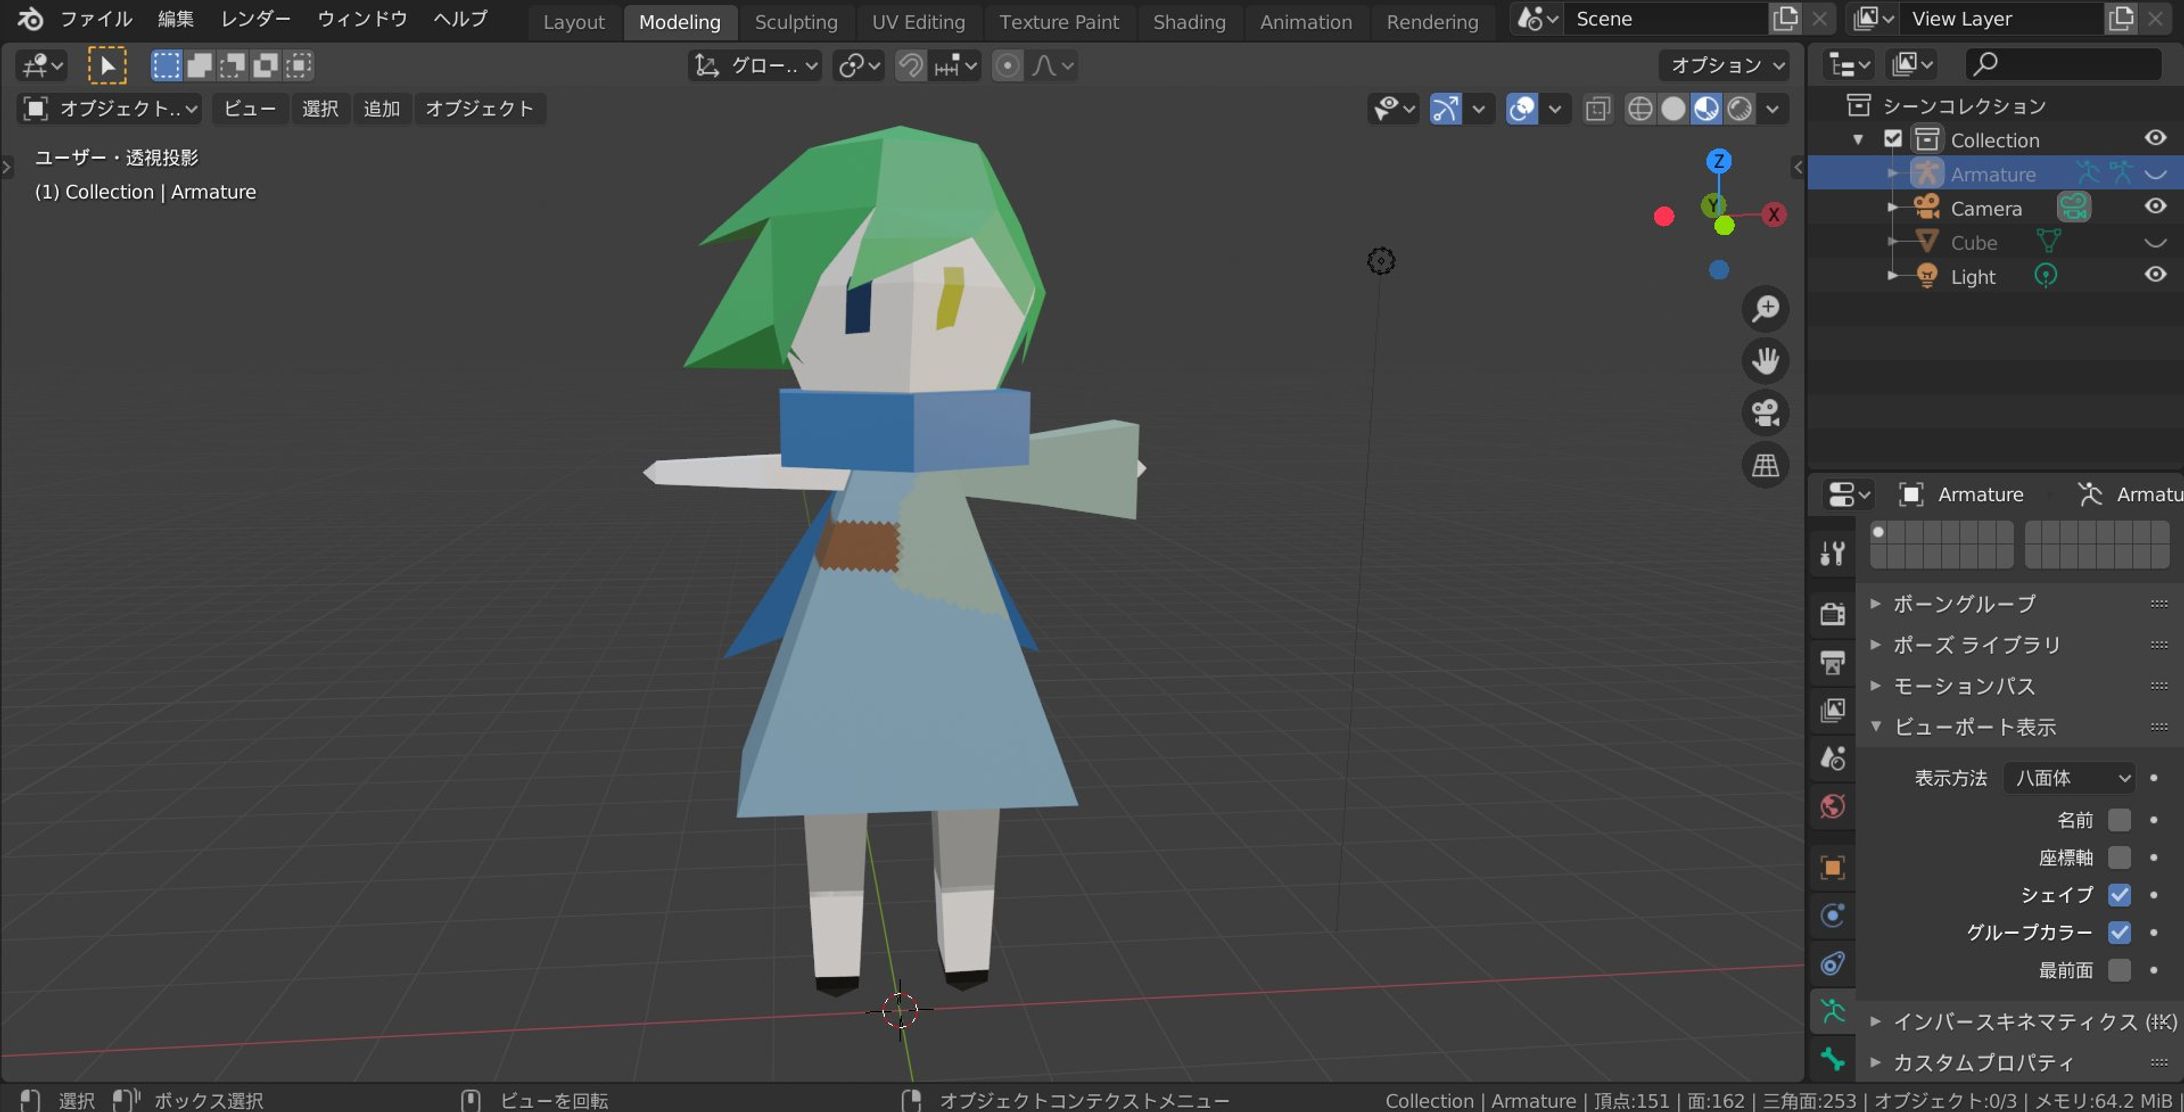Viewport: 2184px width, 1112px height.
Task: Expand the ボーングループ panel
Action: (1963, 604)
